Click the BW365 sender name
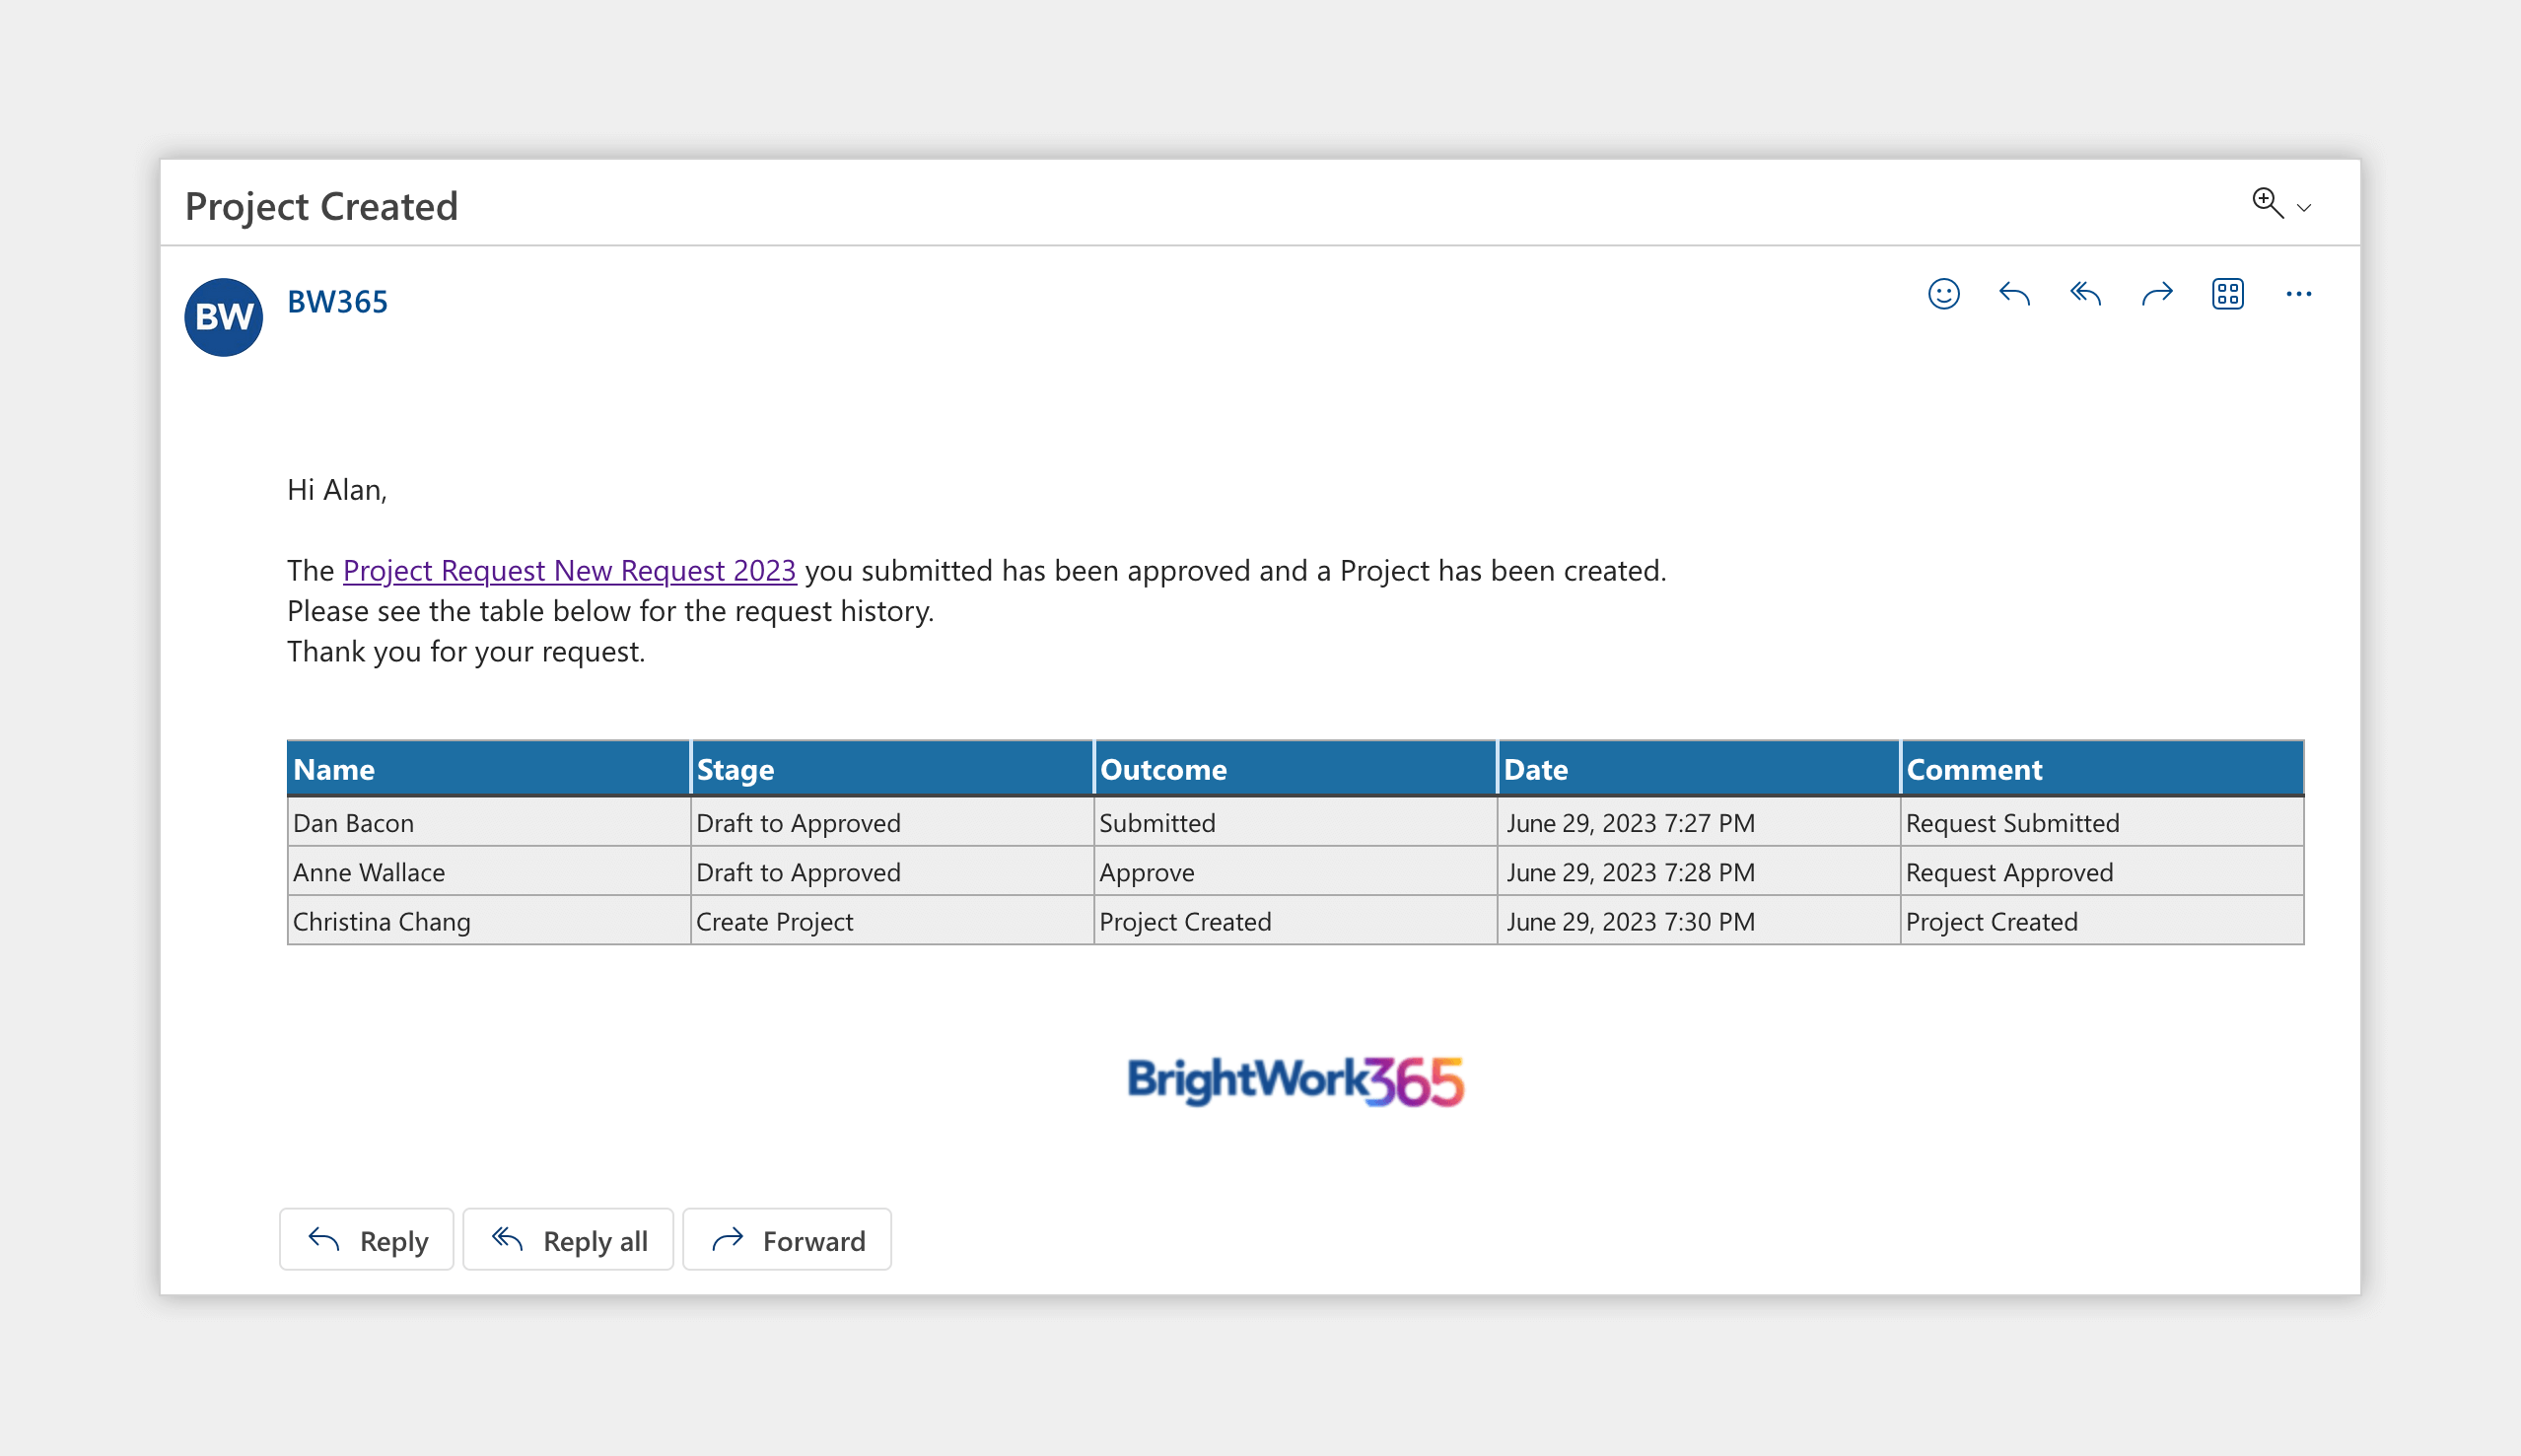 (x=337, y=301)
